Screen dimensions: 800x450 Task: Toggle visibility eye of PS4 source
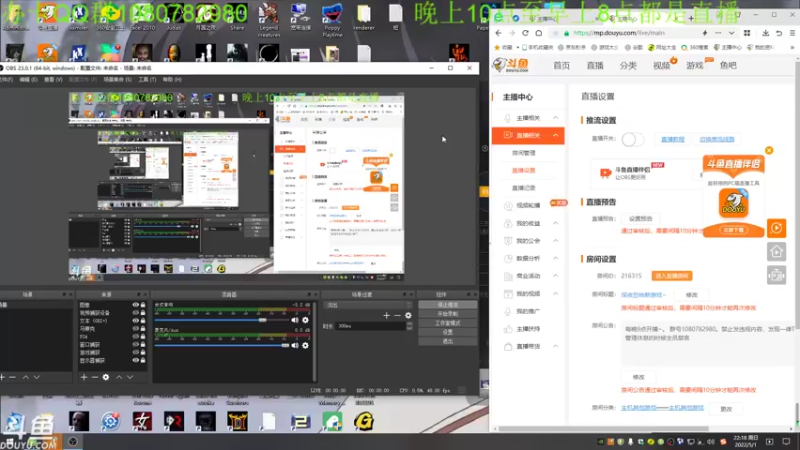(135, 337)
